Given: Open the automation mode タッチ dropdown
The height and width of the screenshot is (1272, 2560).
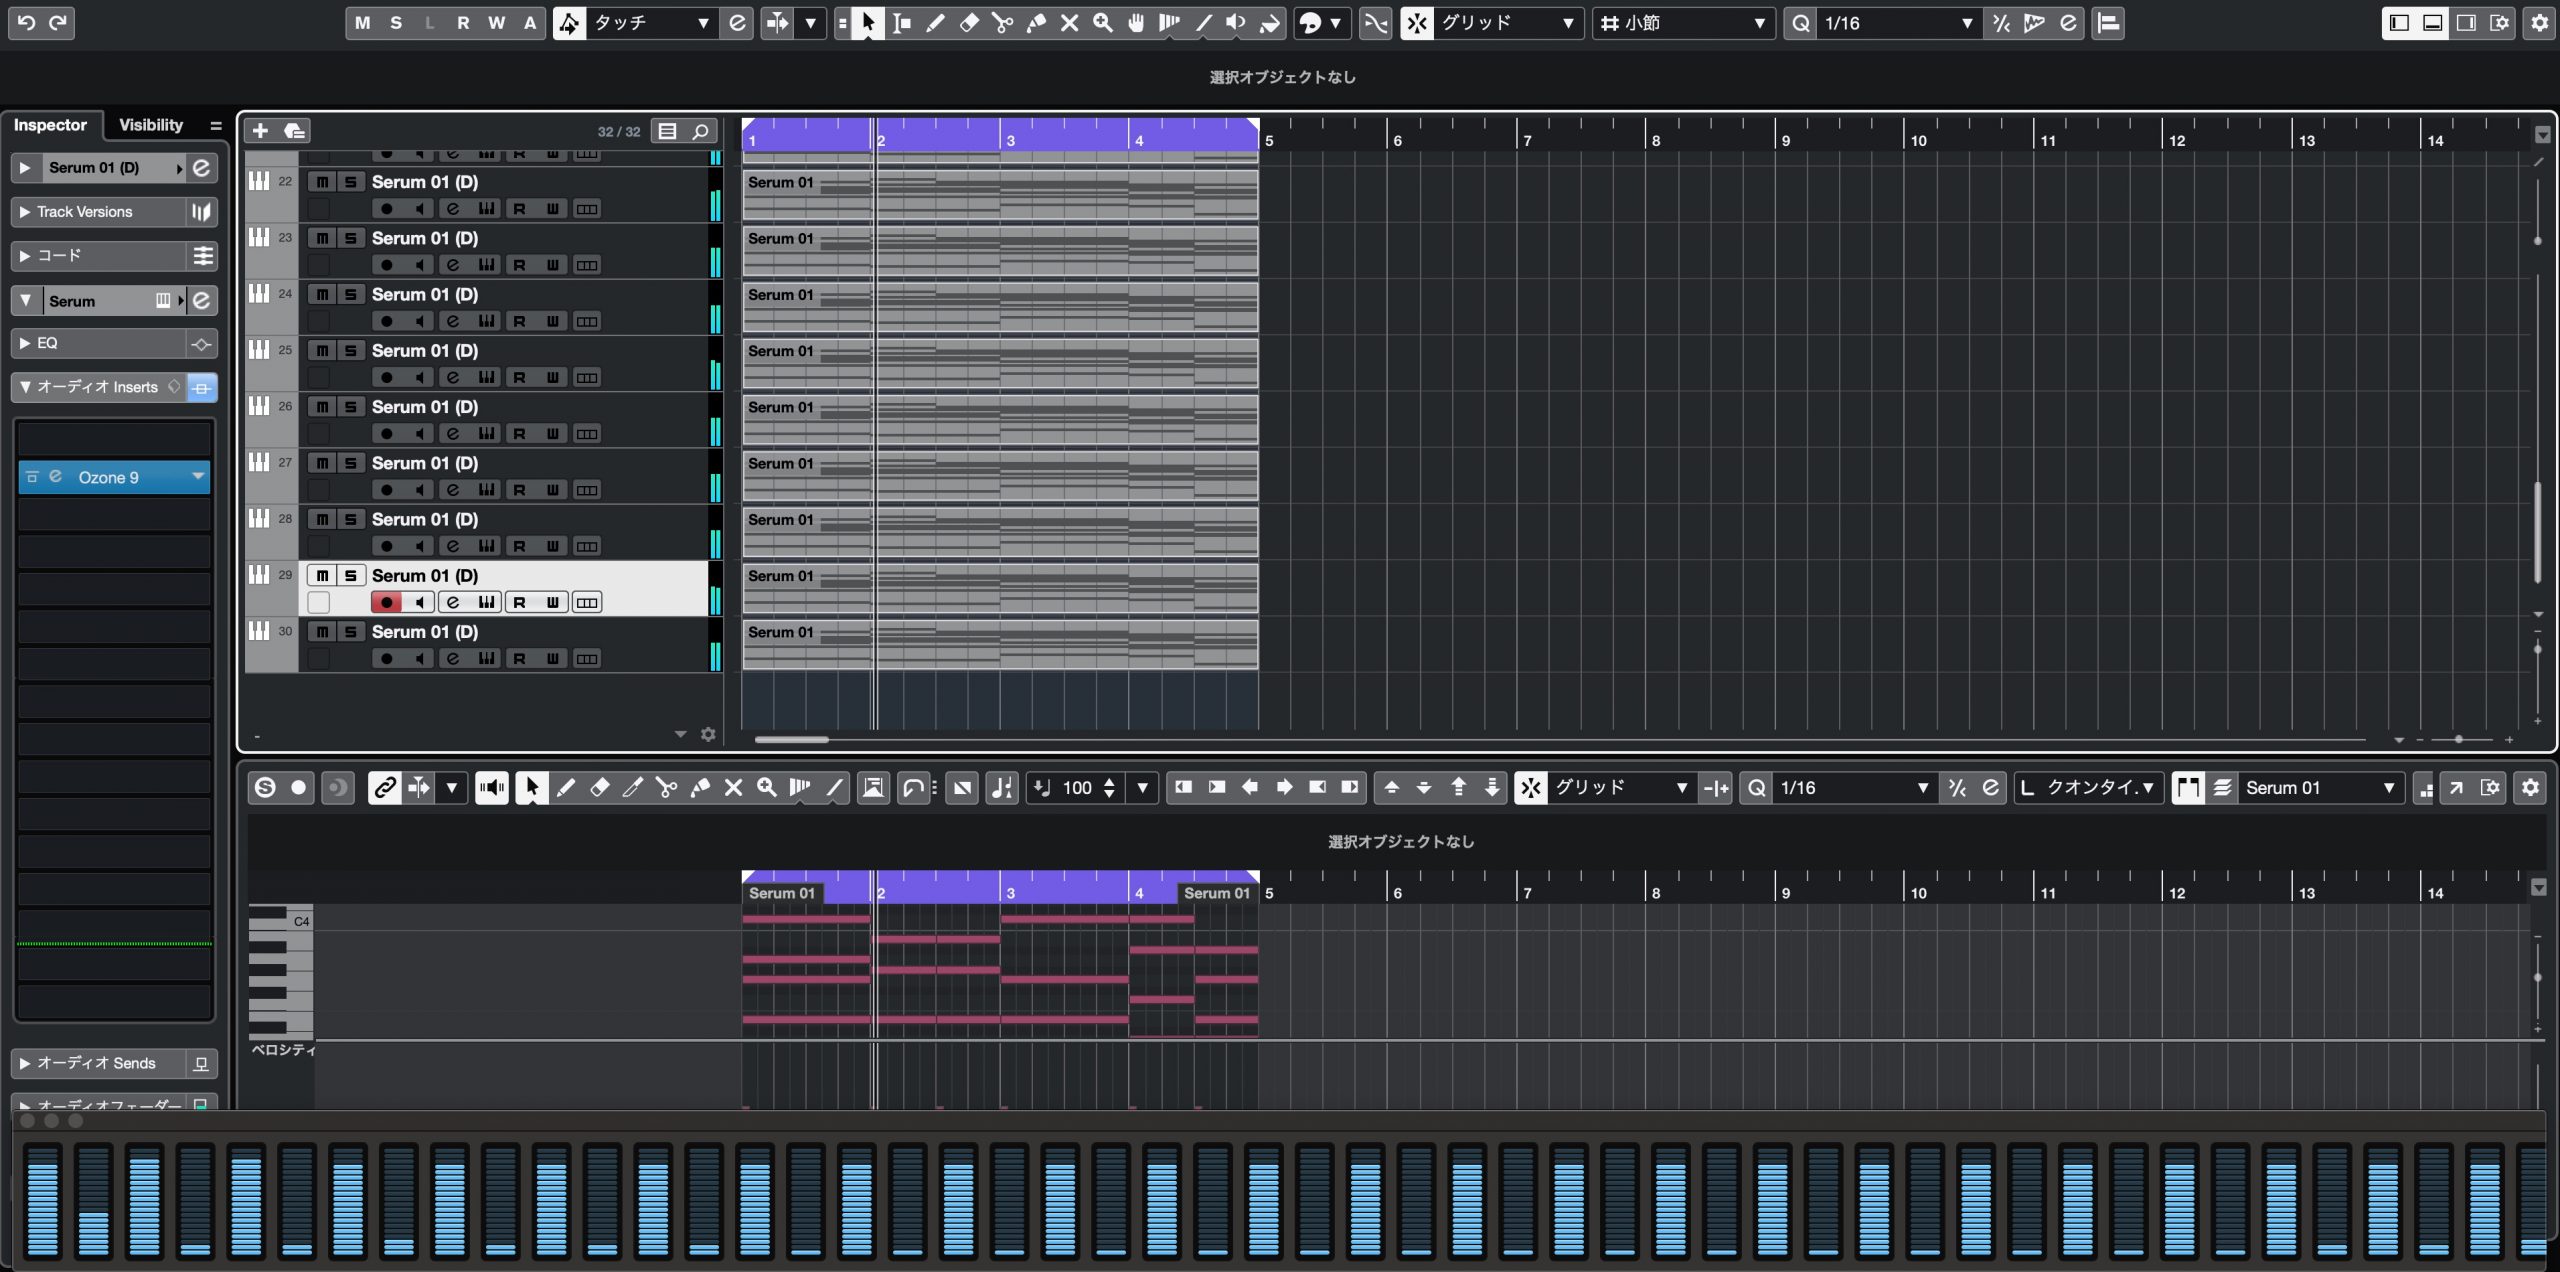Looking at the screenshot, I should 651,23.
